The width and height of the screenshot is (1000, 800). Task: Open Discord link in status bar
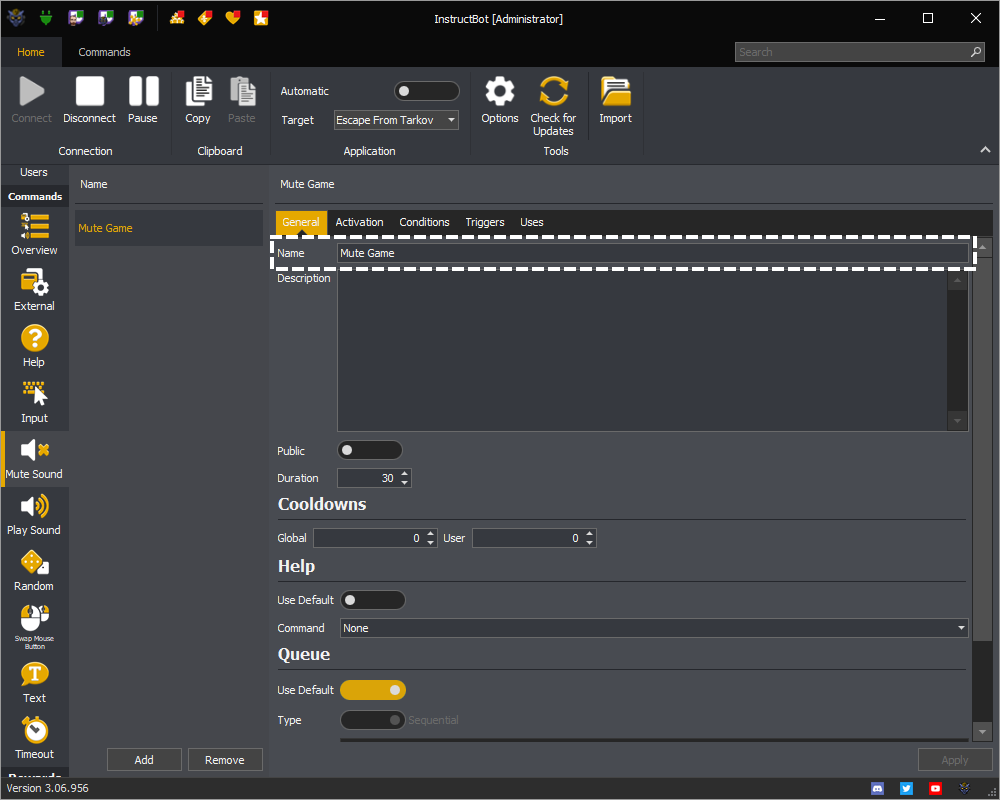(878, 789)
